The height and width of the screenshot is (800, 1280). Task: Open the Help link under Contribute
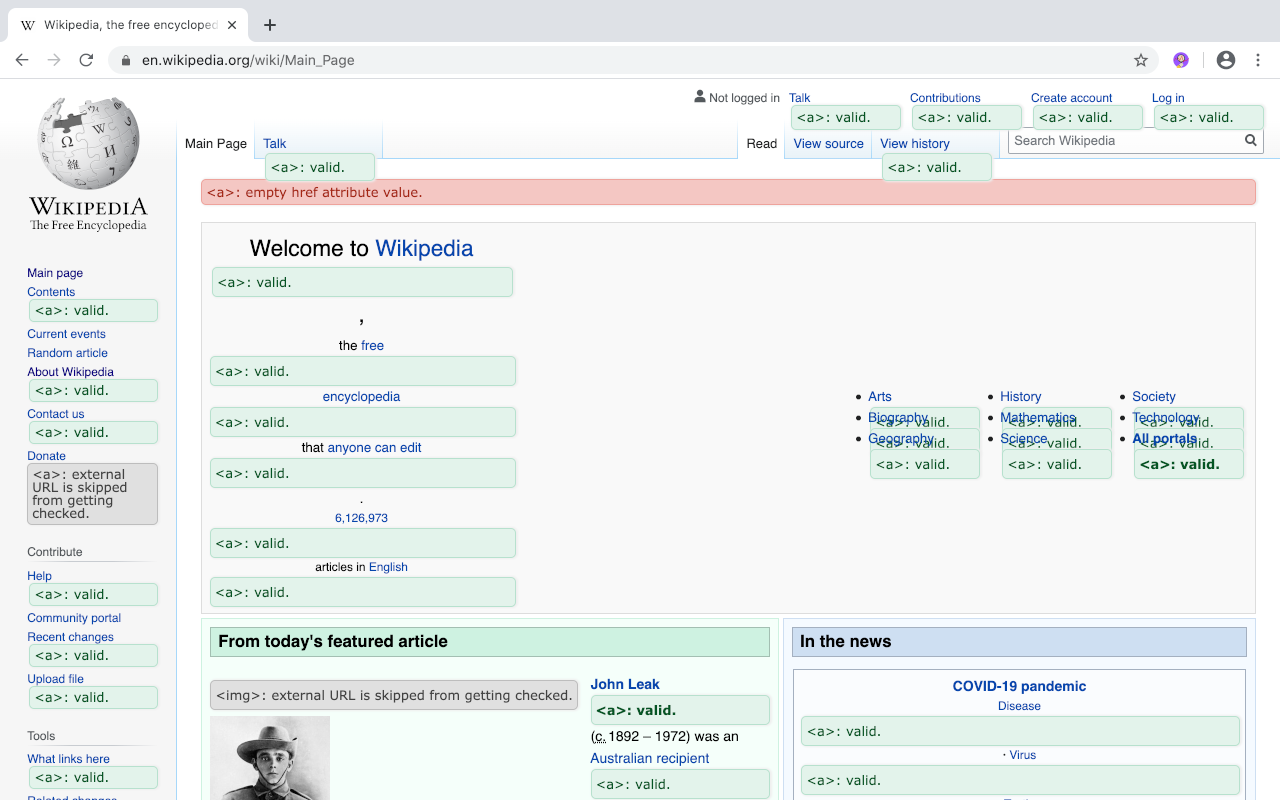pyautogui.click(x=39, y=576)
